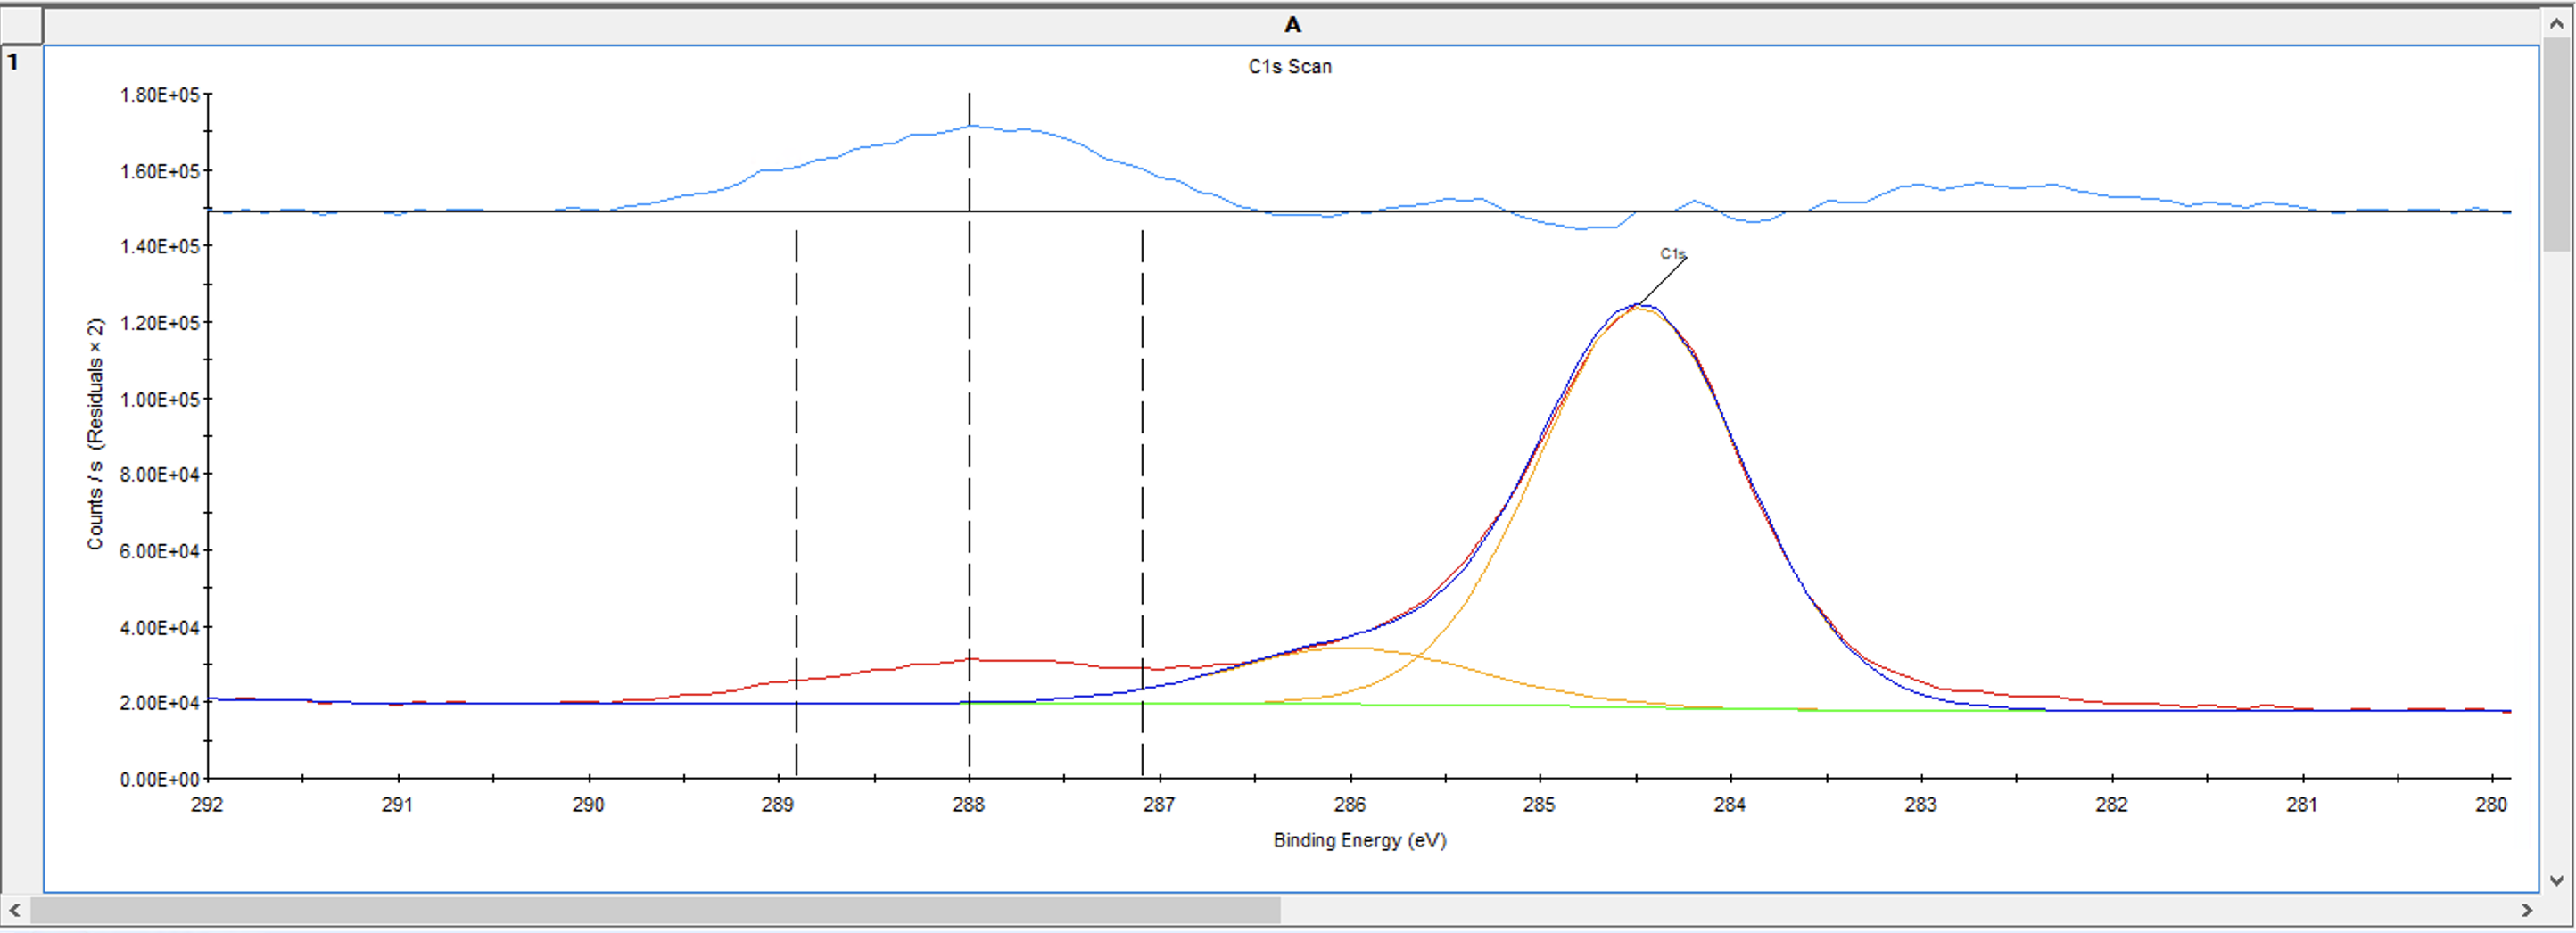Click empty horizontal scrollbar track right of thumb

click(x=1900, y=910)
